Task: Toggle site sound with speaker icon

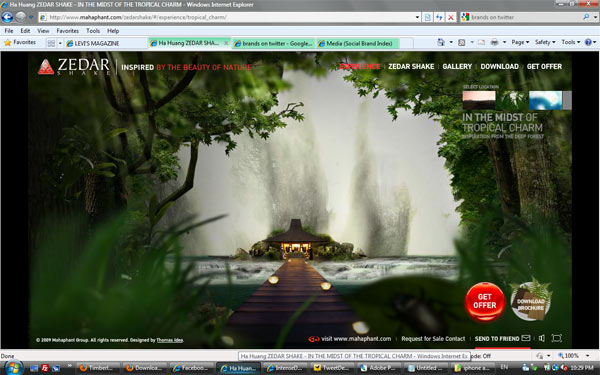Action: (541, 338)
